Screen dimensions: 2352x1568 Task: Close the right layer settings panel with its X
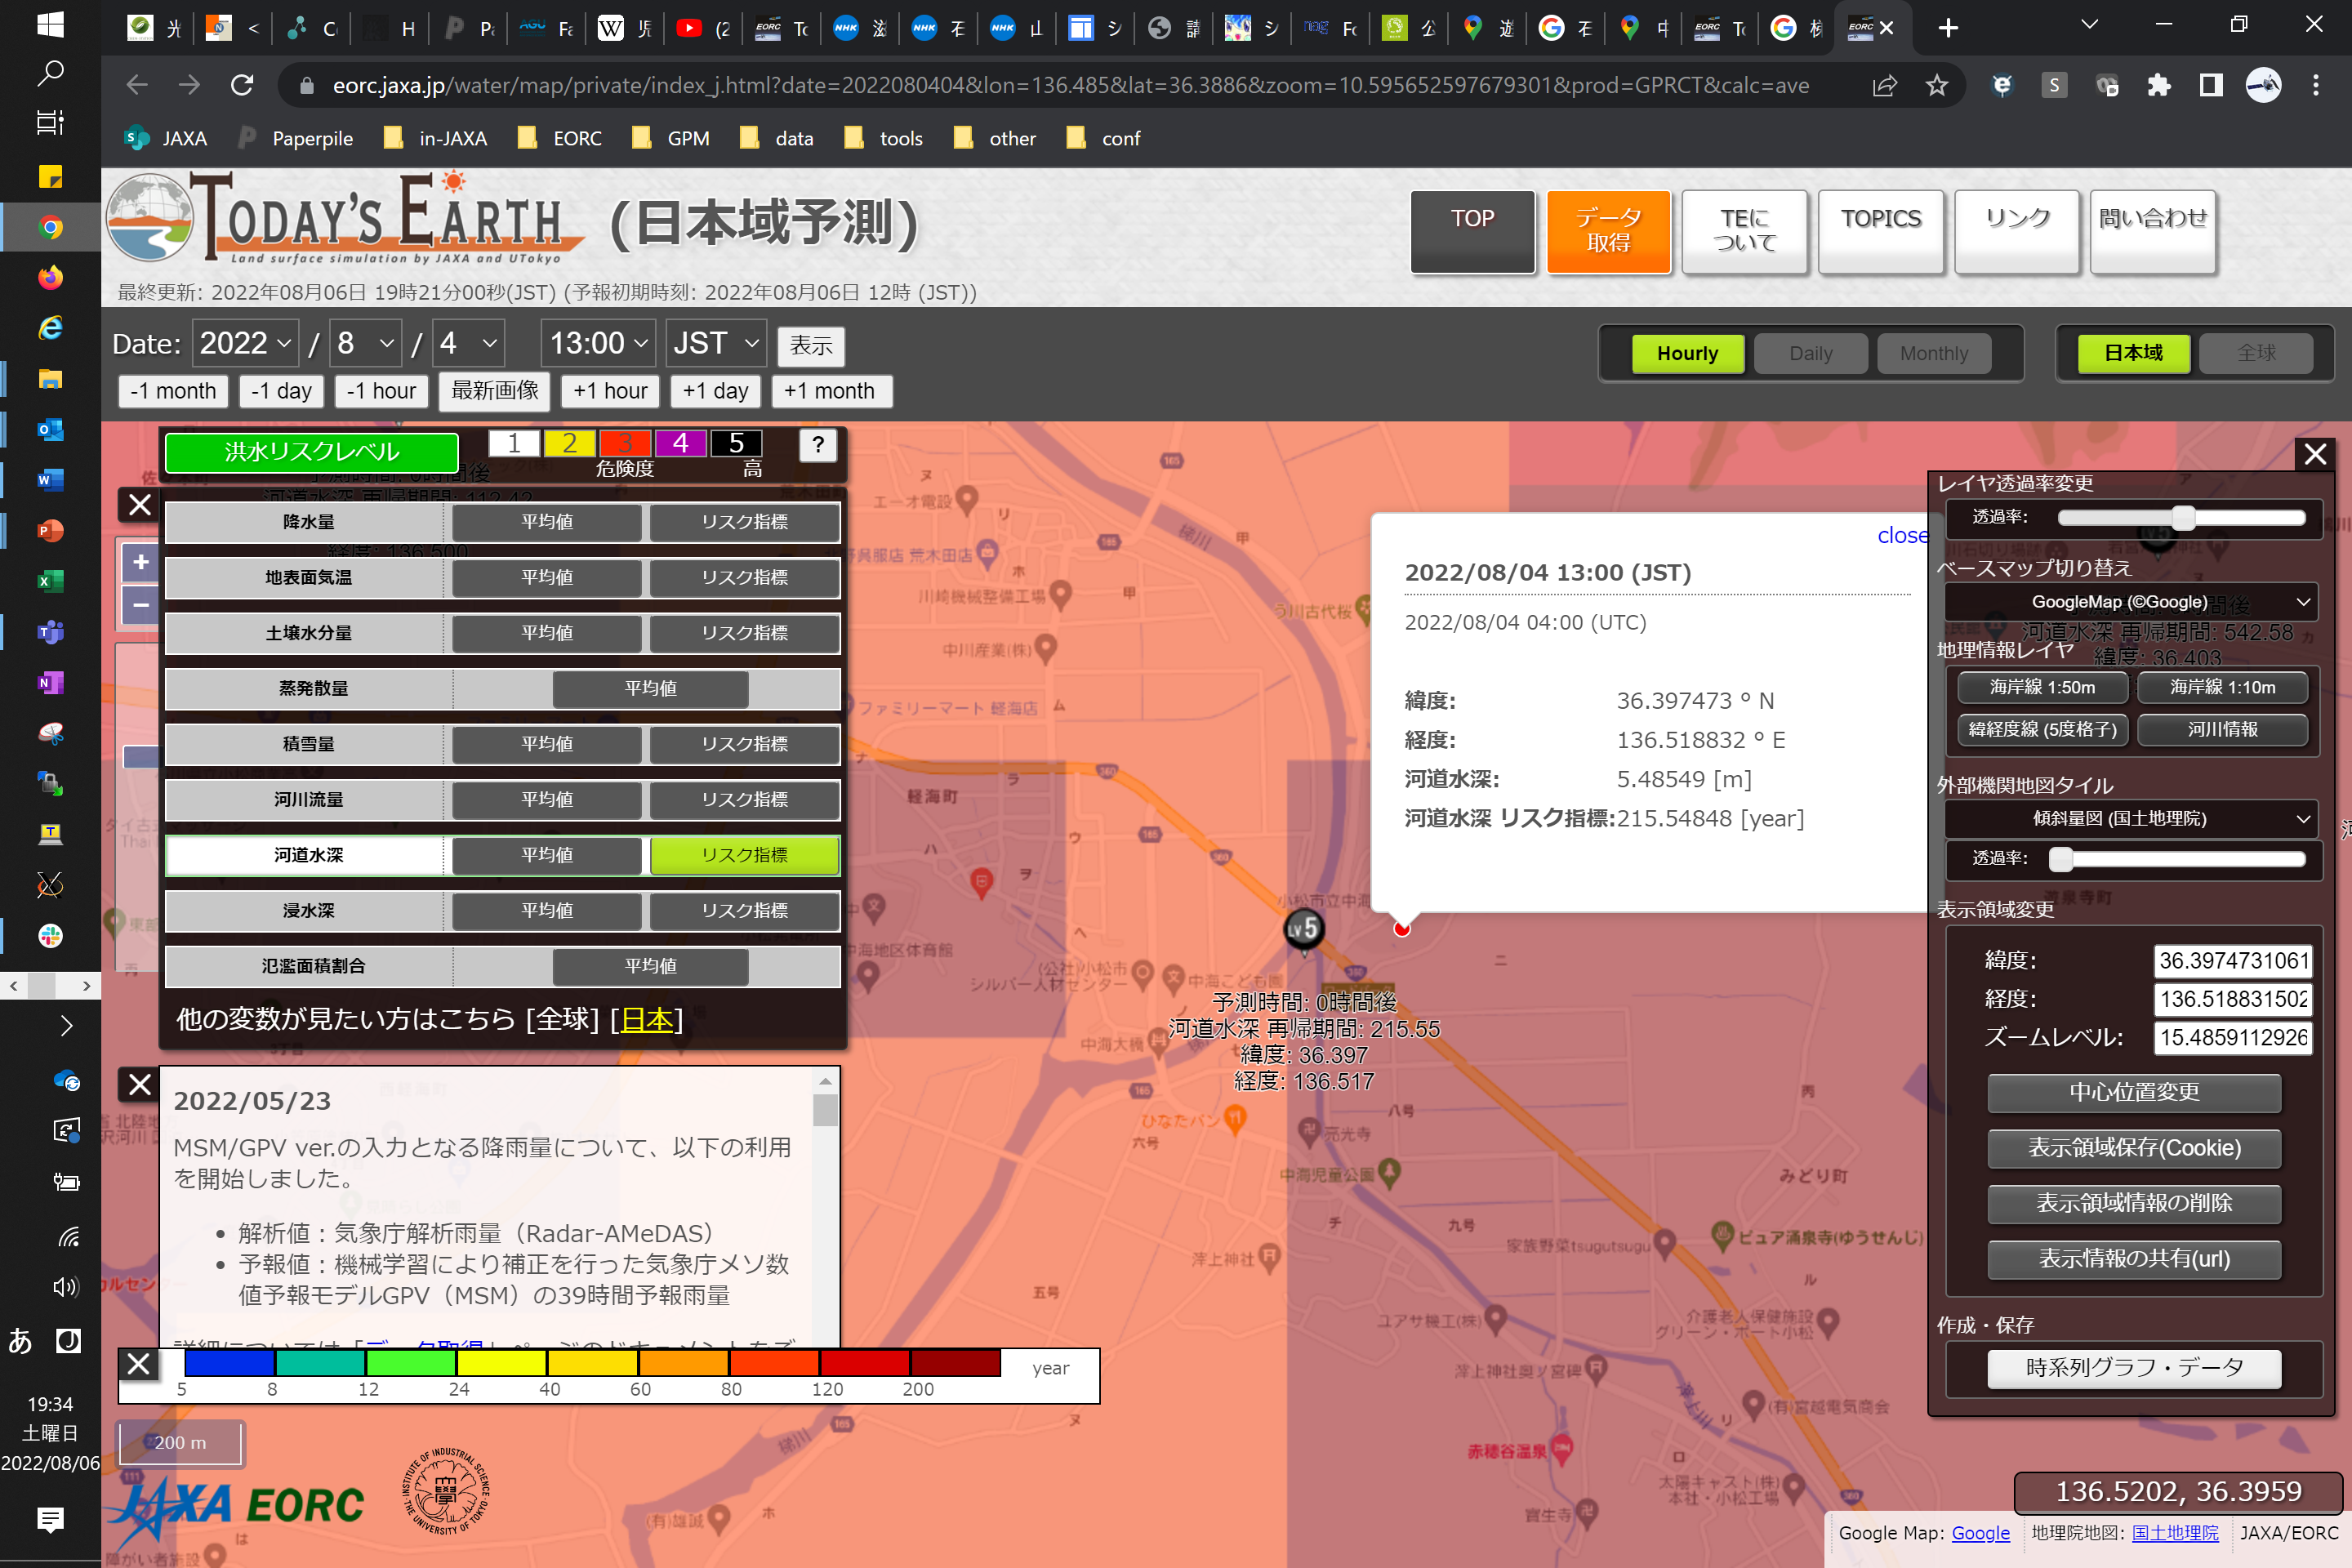point(2315,454)
